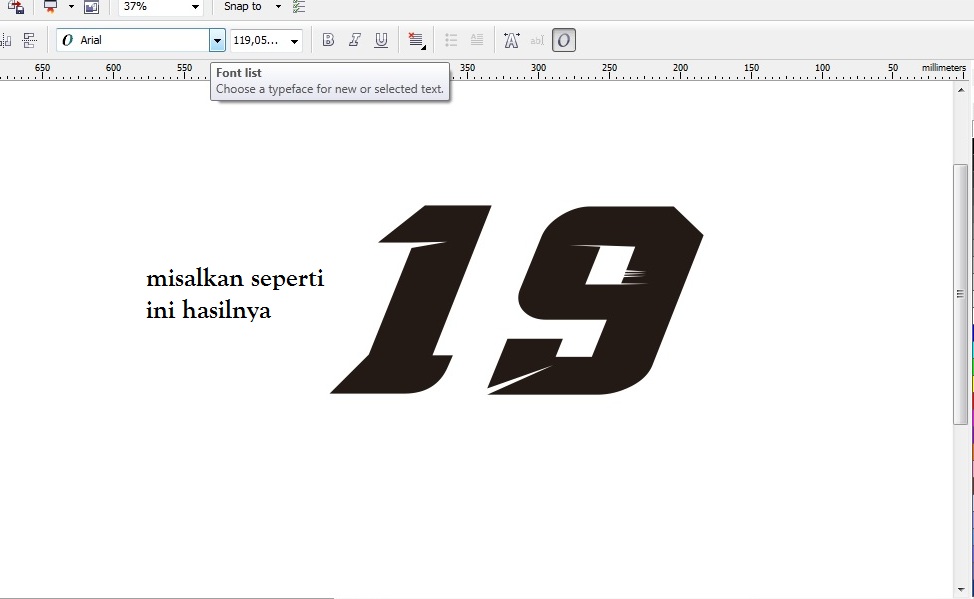Open the font size dropdown showing 119,05
The width and height of the screenshot is (974, 599).
pos(294,40)
